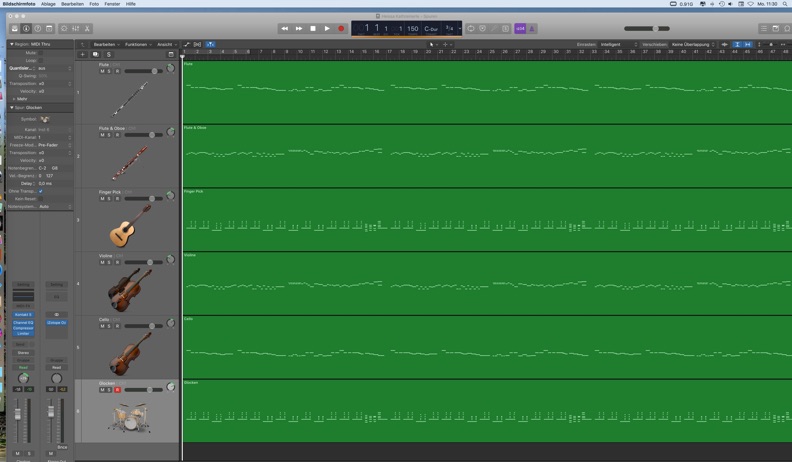792x462 pixels.
Task: Collapse the Region MIDI Thru section
Action: point(12,44)
